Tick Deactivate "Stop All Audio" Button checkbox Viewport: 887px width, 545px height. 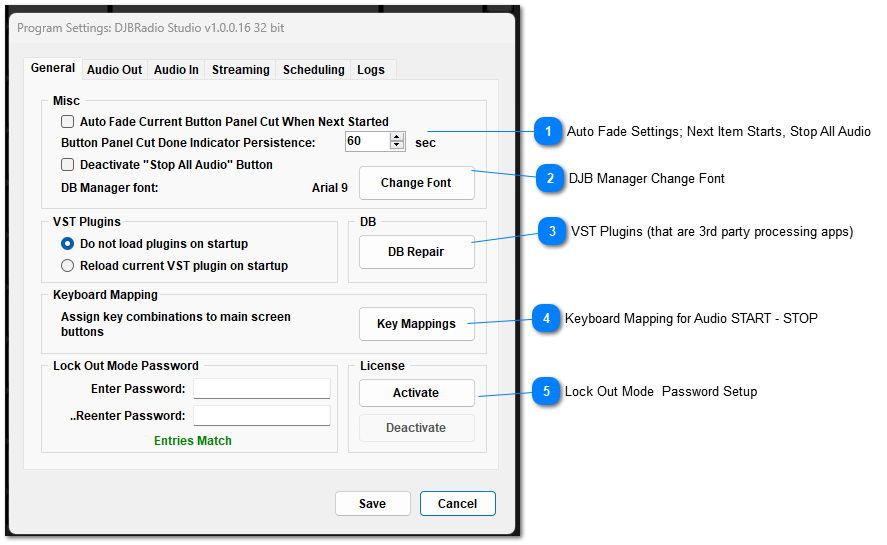click(67, 165)
